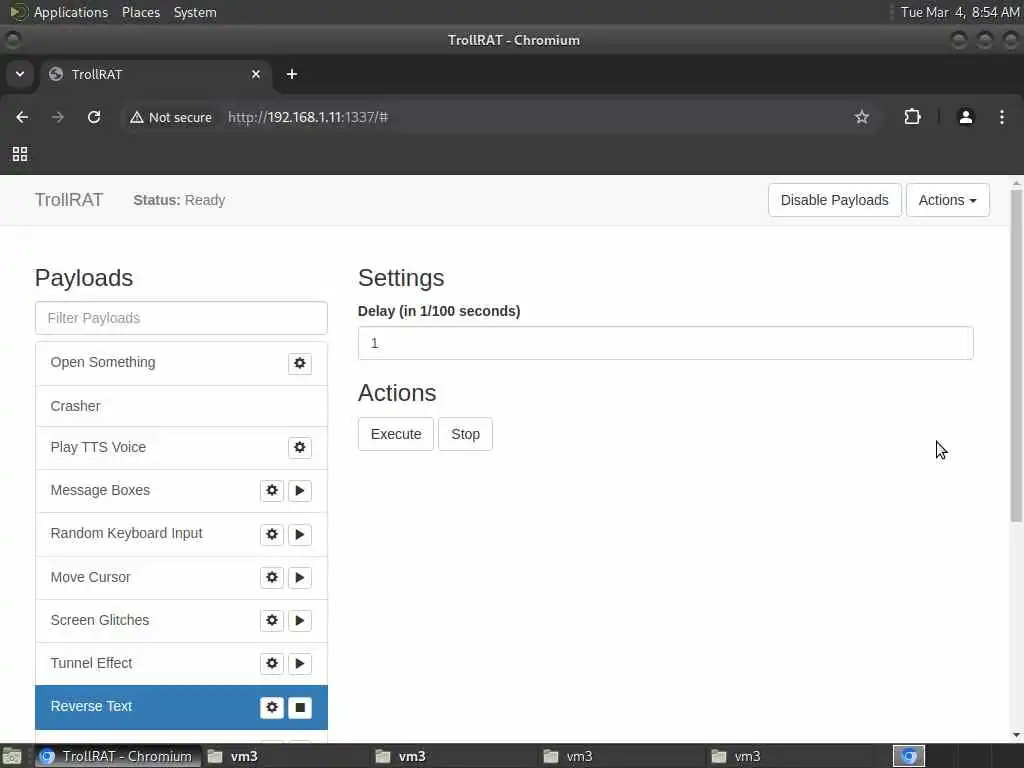1024x768 pixels.
Task: Click the Stop button under Actions
Action: [x=466, y=434]
